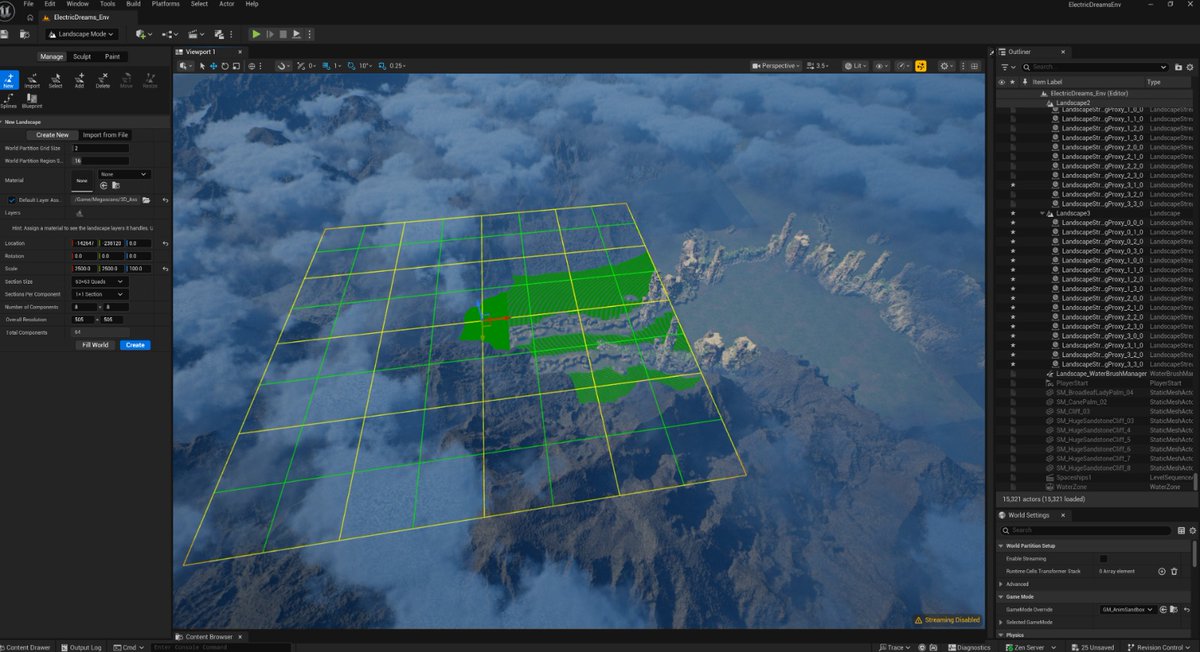Select the New landscape tool

(8, 81)
